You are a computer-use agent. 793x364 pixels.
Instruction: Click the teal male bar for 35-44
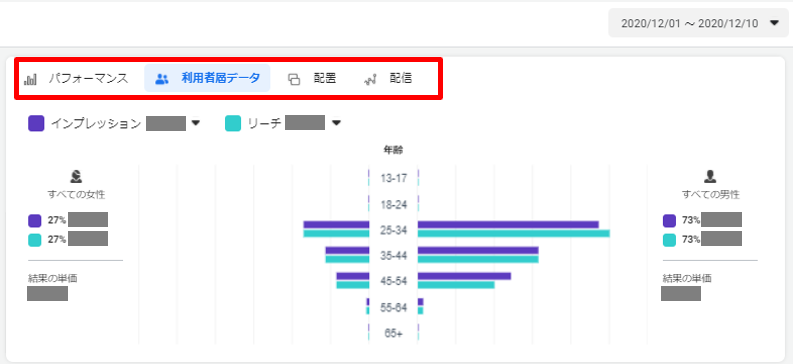(478, 259)
